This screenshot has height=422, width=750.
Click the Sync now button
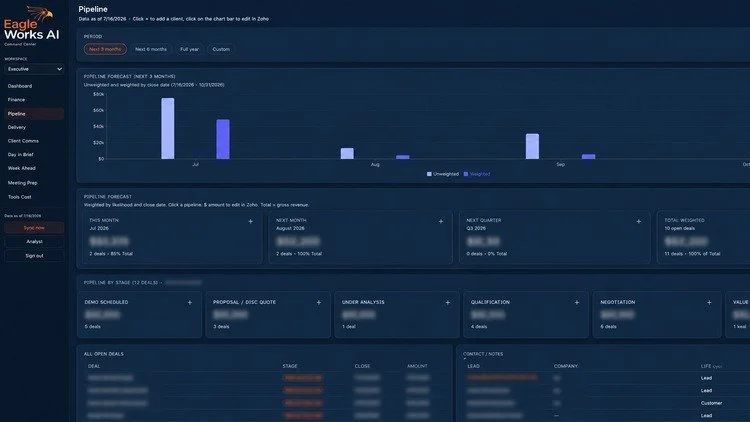[x=34, y=228]
